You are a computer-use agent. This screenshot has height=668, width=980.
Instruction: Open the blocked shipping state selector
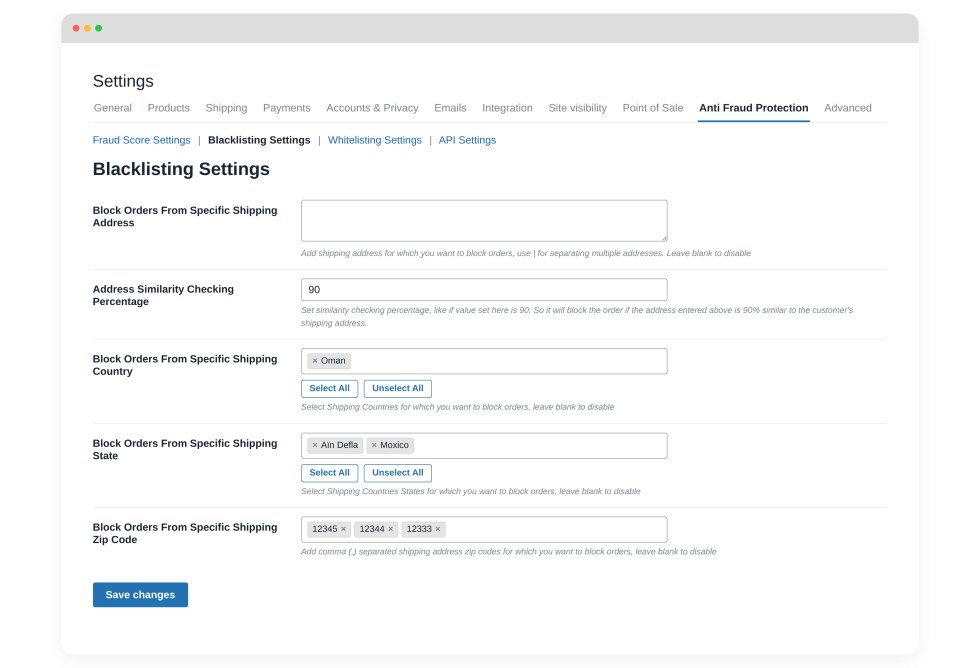tap(484, 446)
